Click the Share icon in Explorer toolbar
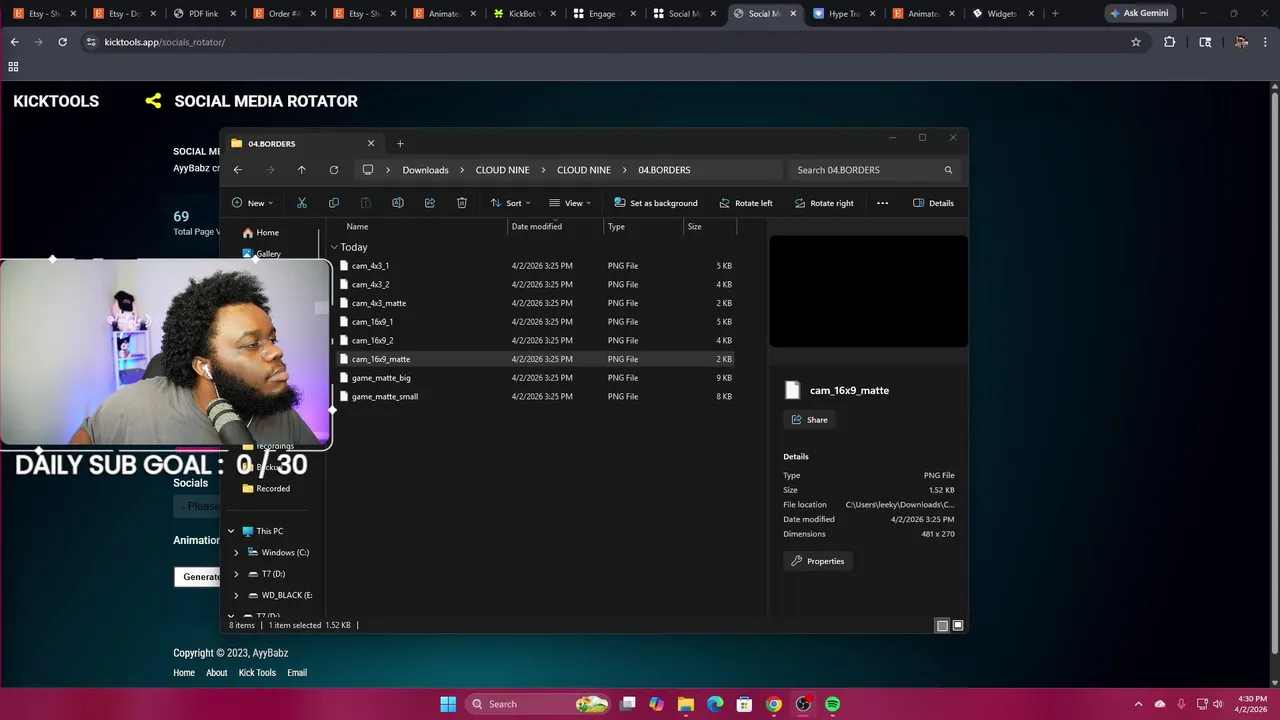This screenshot has width=1280, height=720. pos(429,203)
